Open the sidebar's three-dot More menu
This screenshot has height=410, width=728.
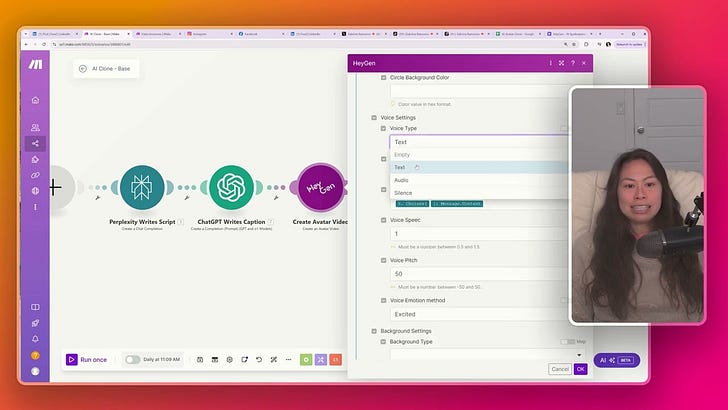coord(35,207)
